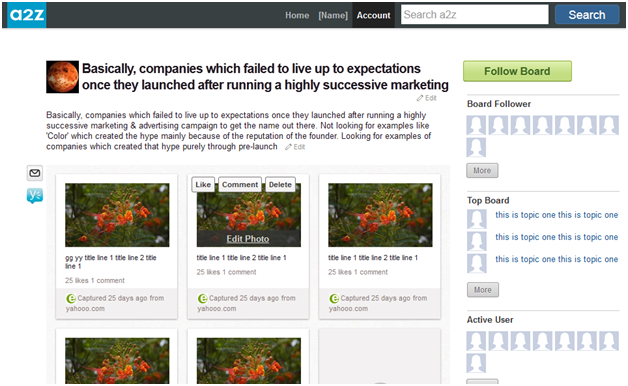Click the a2z logo

(26, 15)
